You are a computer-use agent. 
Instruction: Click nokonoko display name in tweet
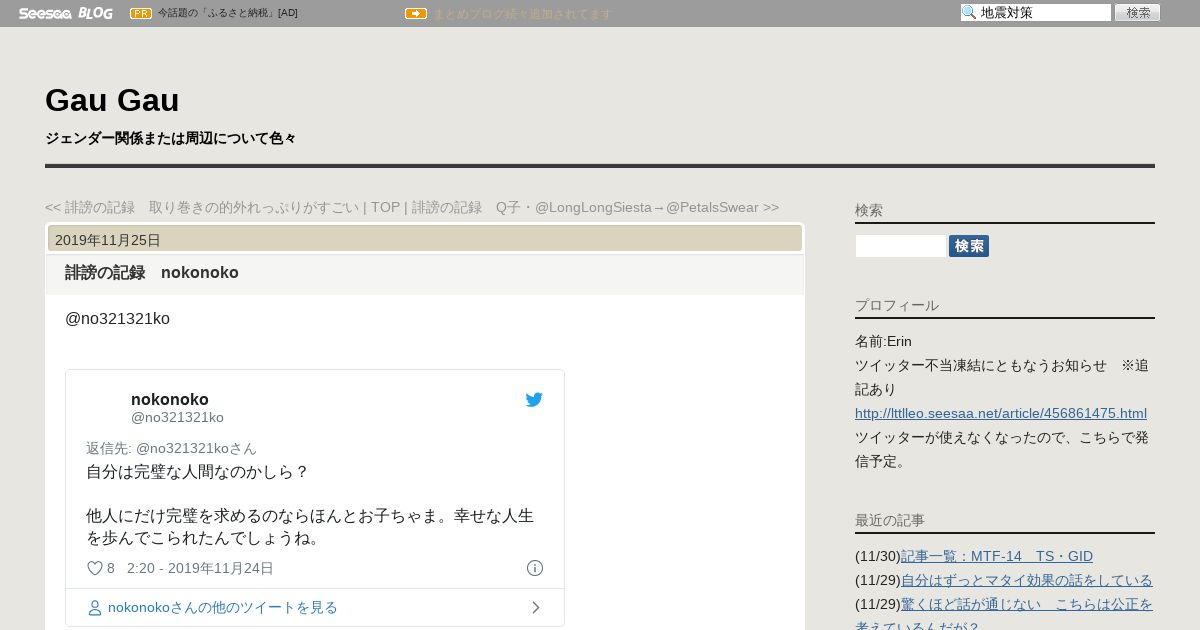170,399
